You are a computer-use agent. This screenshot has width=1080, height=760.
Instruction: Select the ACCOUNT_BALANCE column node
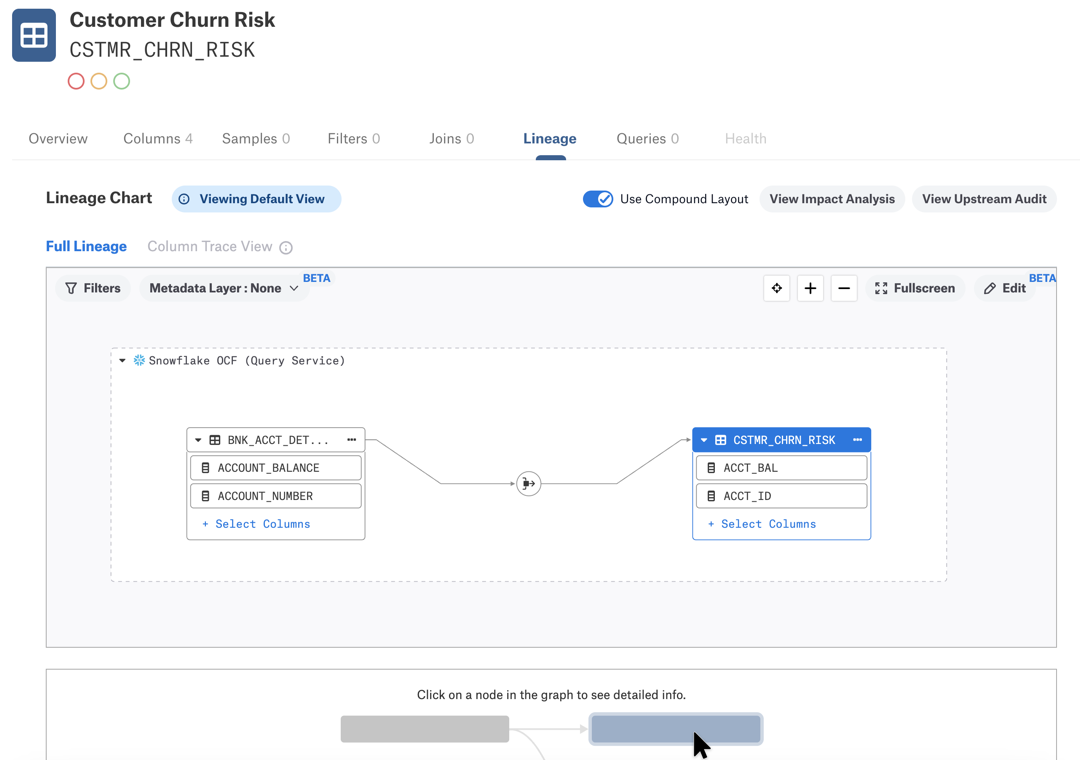pyautogui.click(x=276, y=468)
